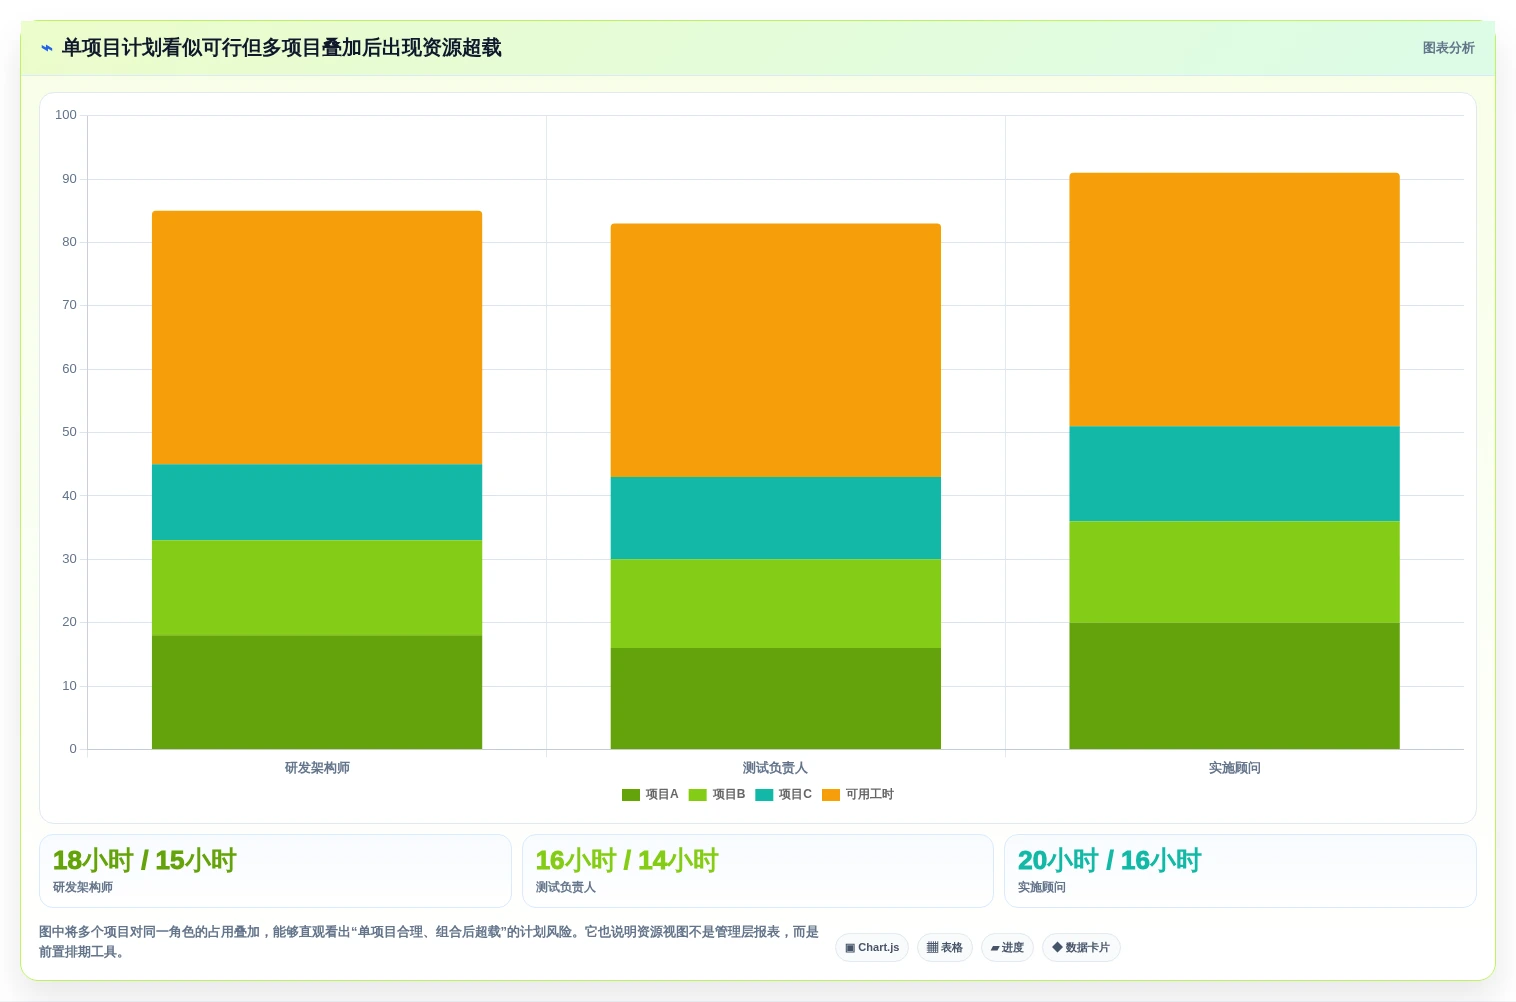Click the 项目B bar segment for 研发架构师
Screen dimensions: 1516x1002
coord(317,588)
